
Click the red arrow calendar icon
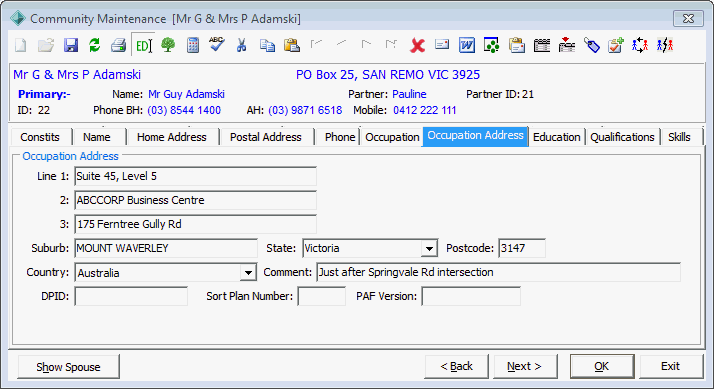click(567, 45)
